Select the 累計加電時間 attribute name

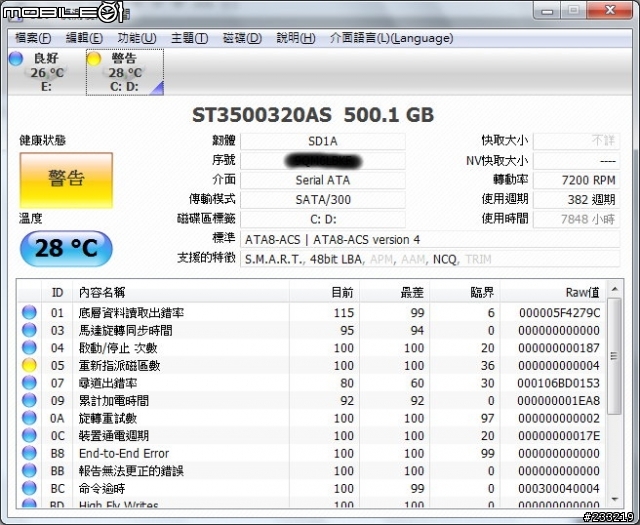pos(113,400)
